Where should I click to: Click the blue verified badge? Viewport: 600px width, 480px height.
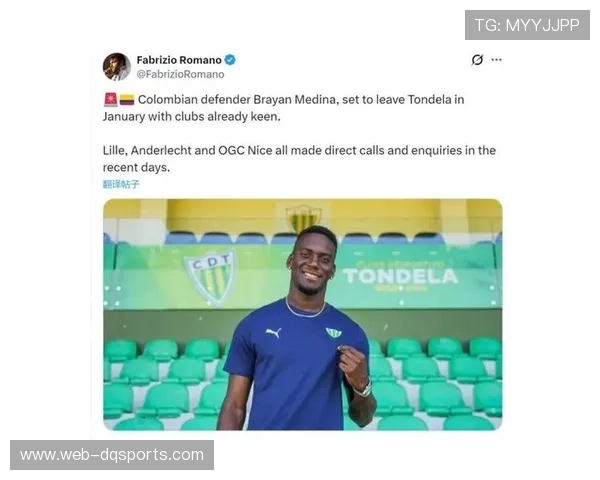coord(230,60)
